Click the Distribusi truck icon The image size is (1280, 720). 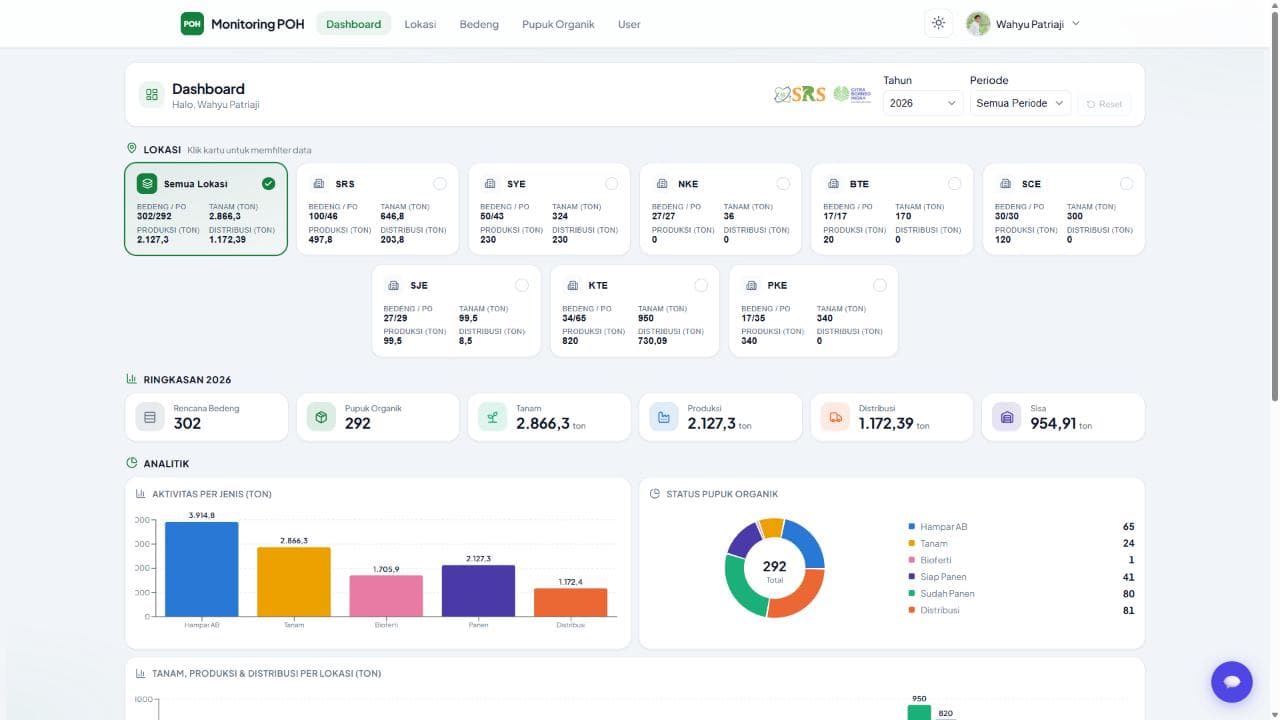click(836, 417)
